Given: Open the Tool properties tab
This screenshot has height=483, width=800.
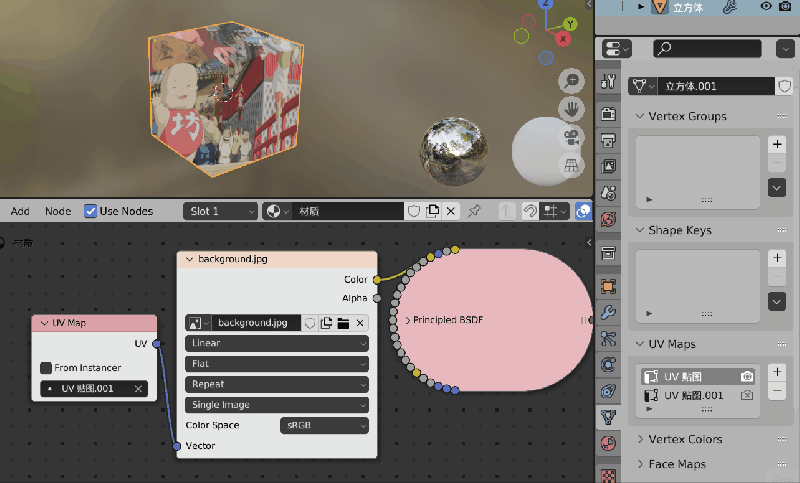Looking at the screenshot, I should click(x=608, y=82).
